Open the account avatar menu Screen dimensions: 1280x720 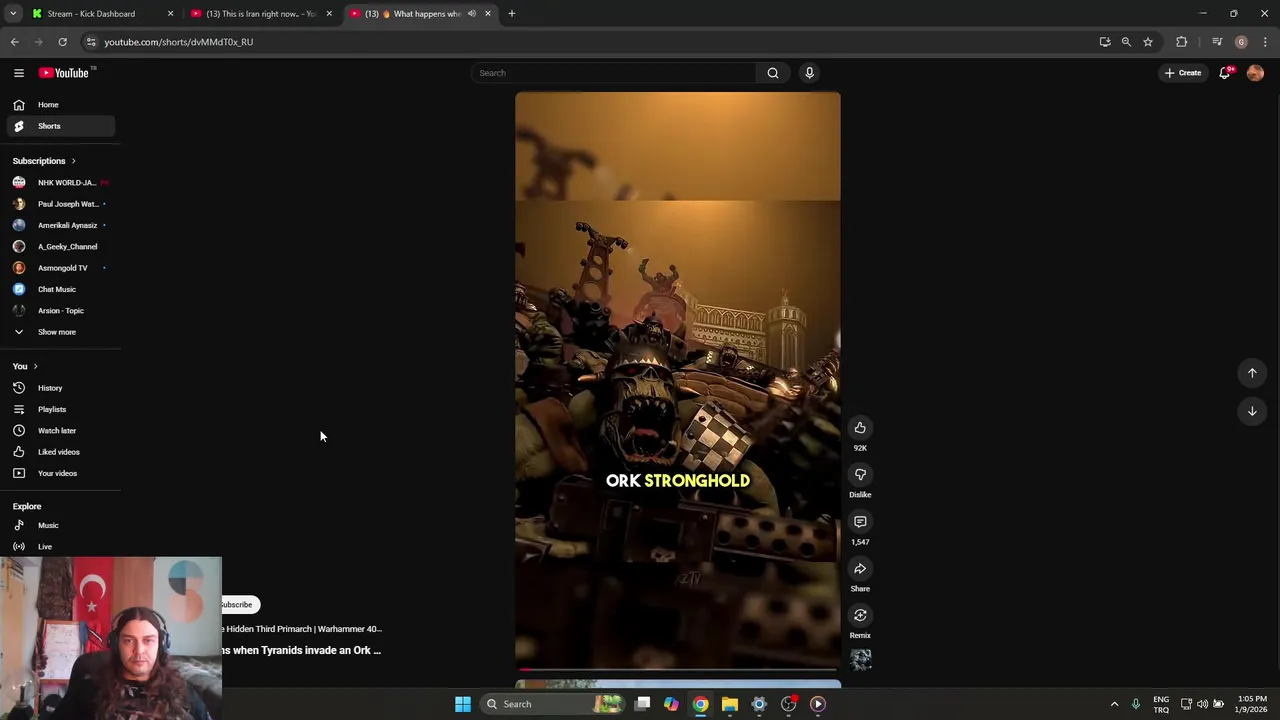(x=1255, y=73)
